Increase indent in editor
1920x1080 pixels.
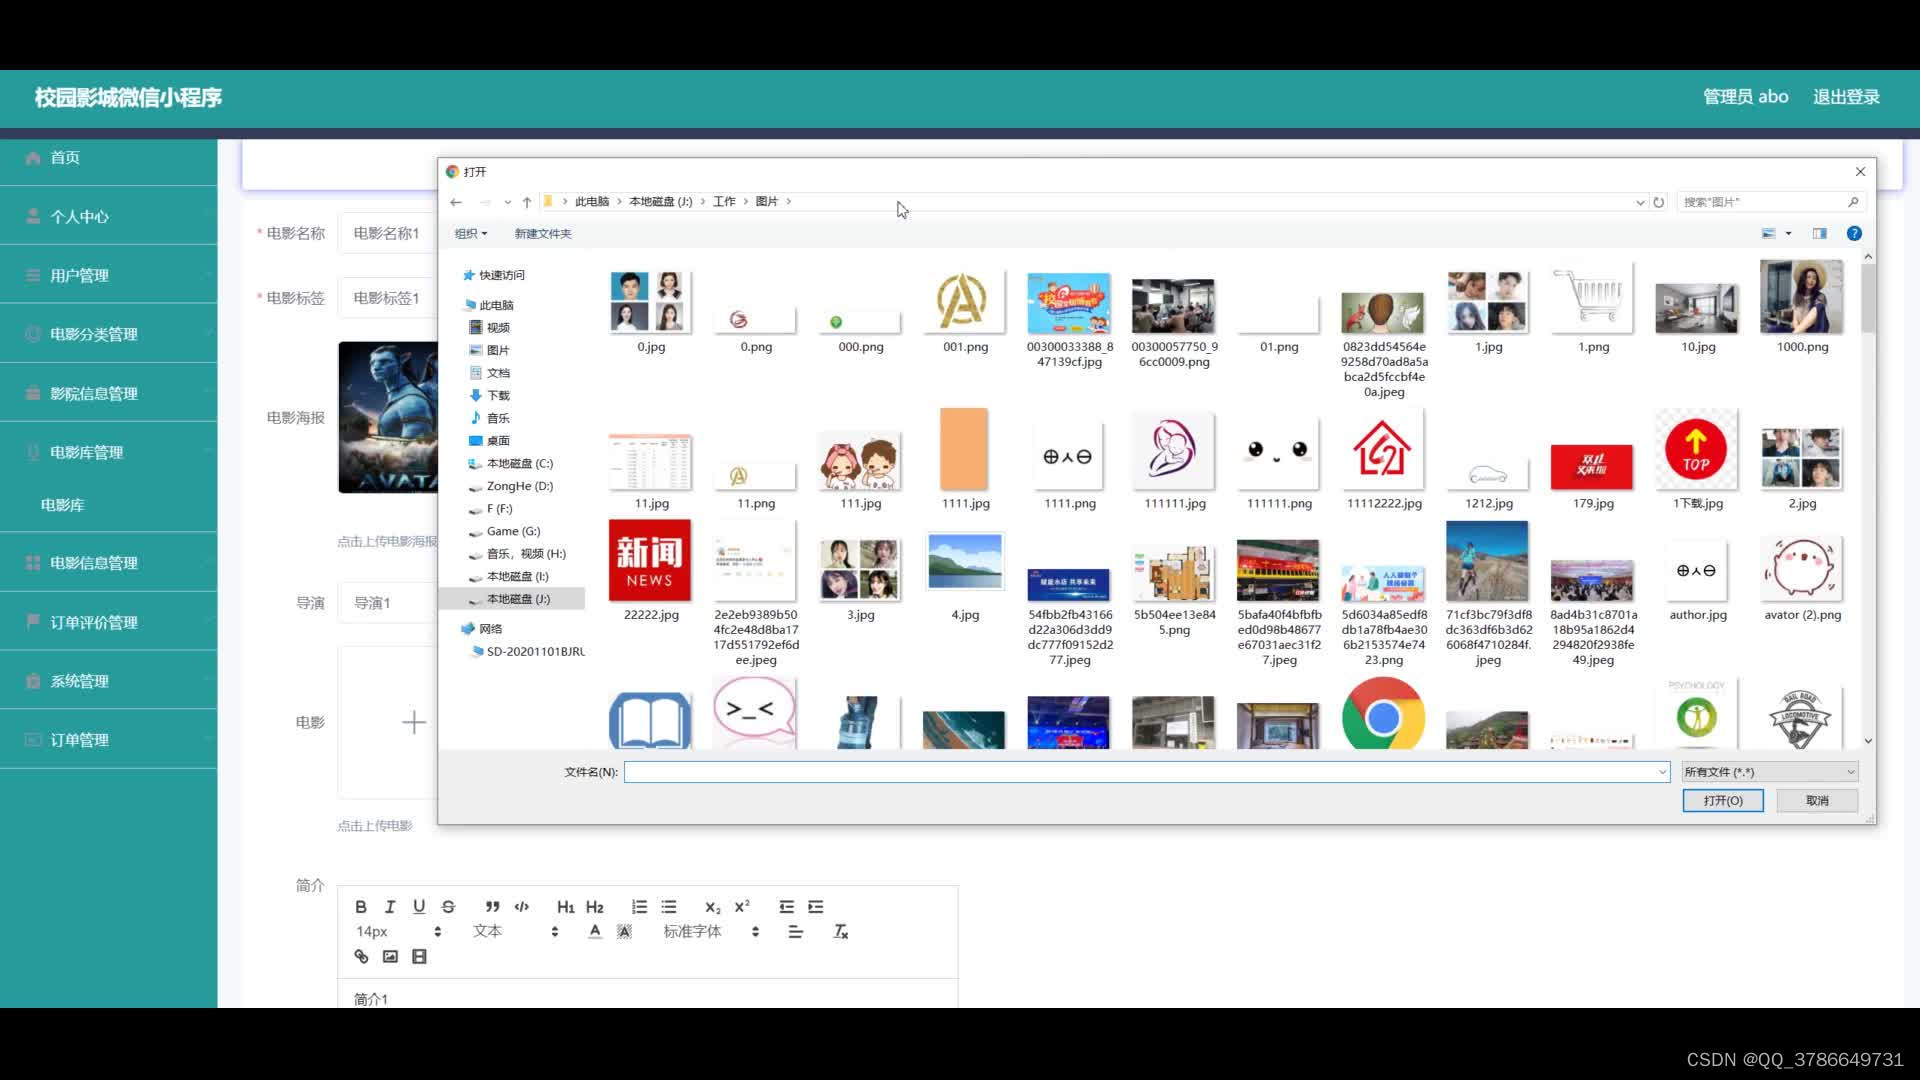coord(816,907)
